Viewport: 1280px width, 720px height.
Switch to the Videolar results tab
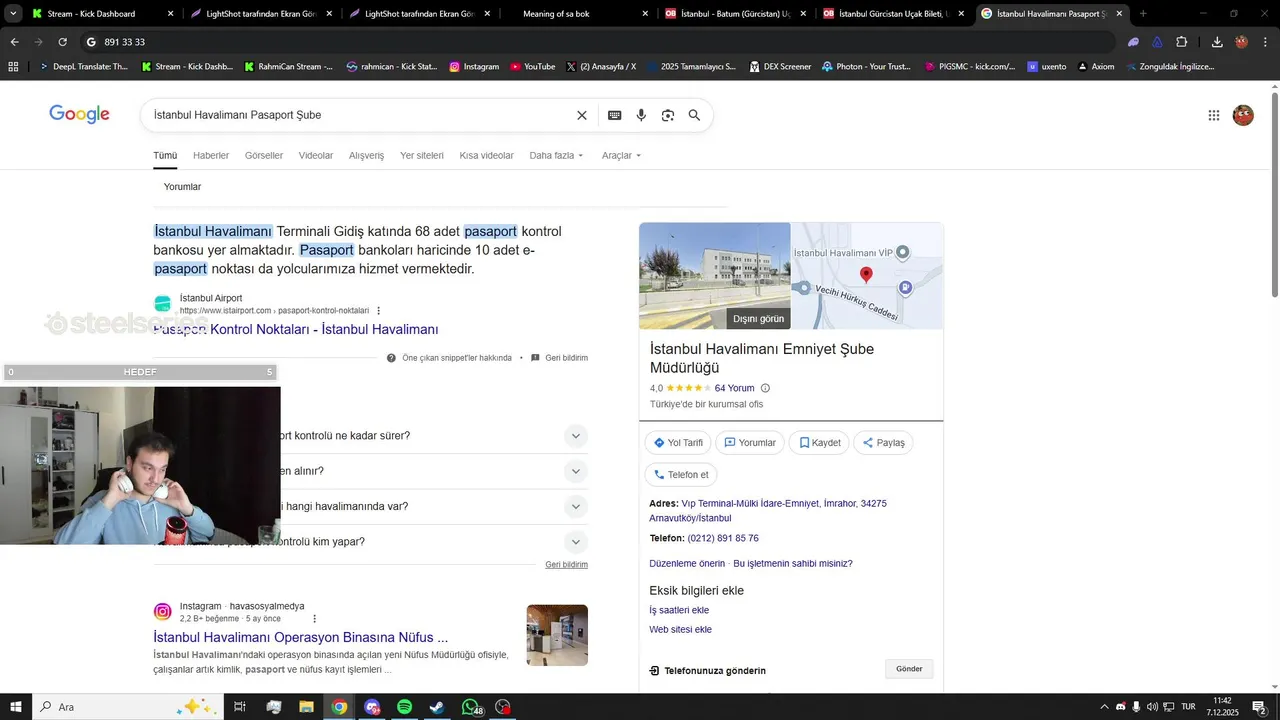316,156
